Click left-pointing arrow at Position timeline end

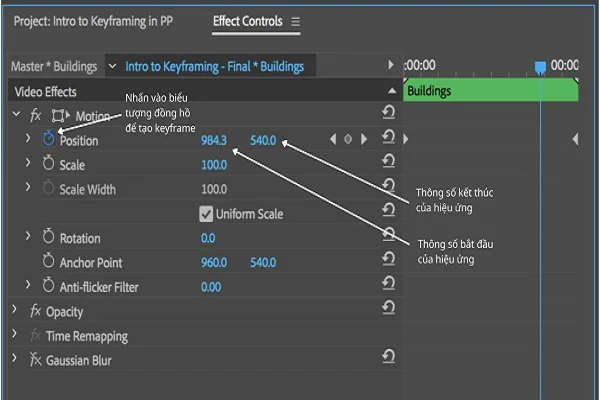point(575,139)
